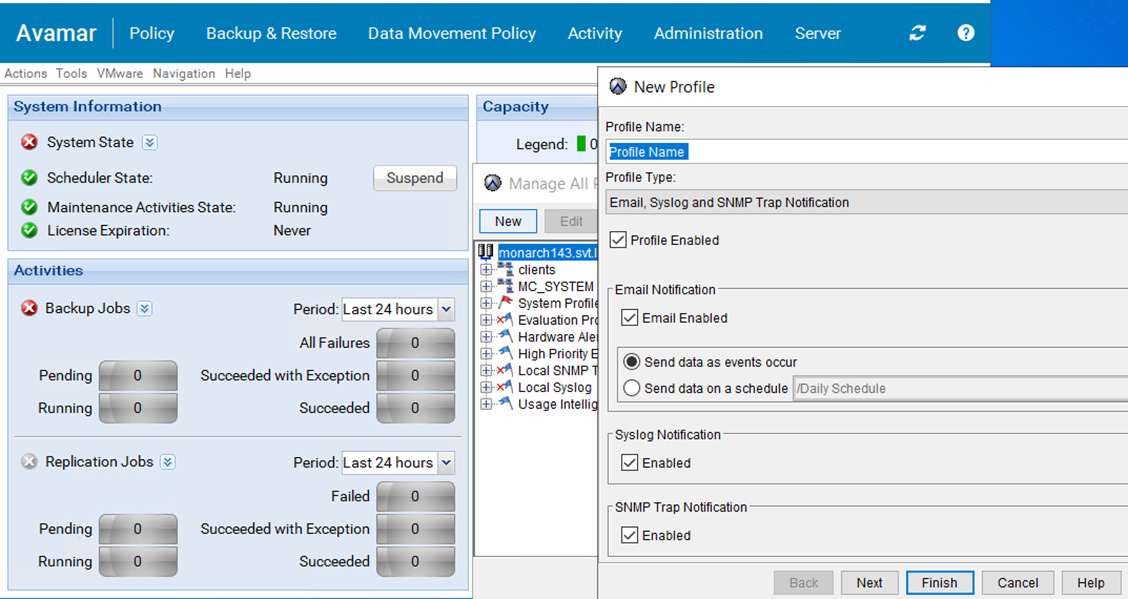Image resolution: width=1128 pixels, height=599 pixels.
Task: Click the monarch143 server icon in tree
Action: 487,252
